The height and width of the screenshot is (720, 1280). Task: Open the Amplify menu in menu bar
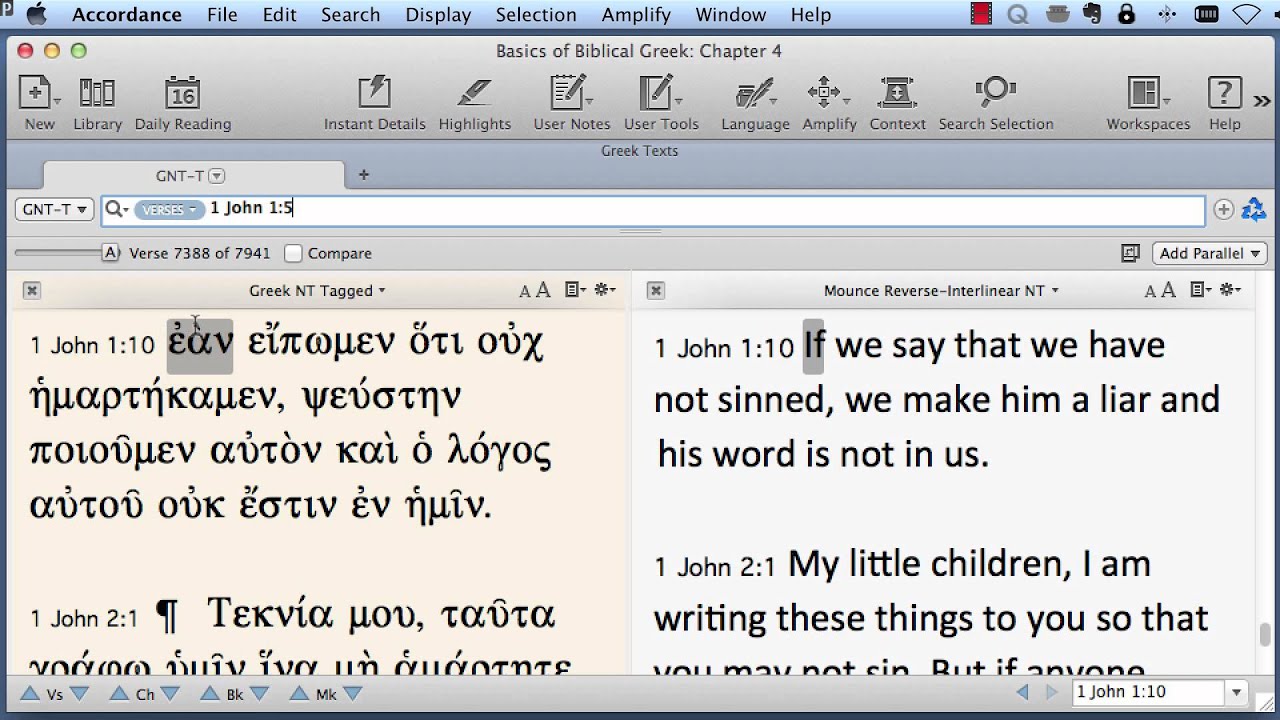636,15
